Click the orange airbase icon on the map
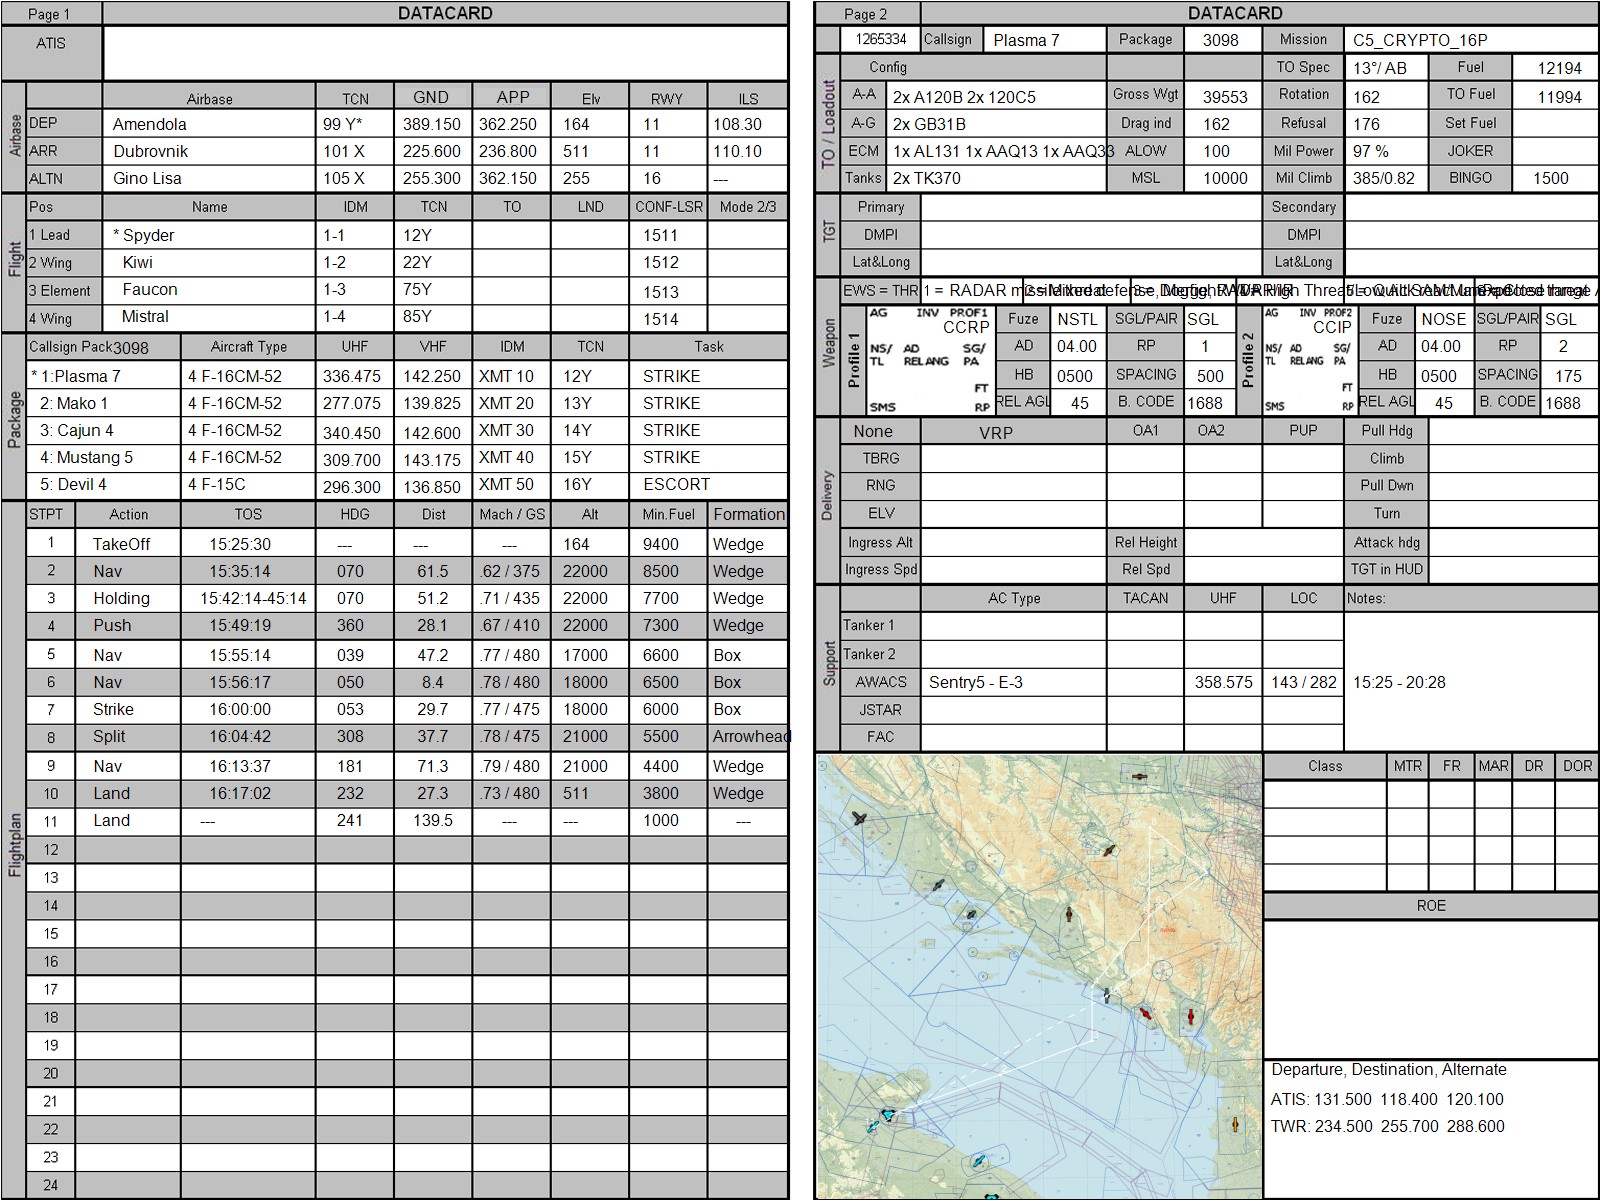1600x1200 pixels. click(1235, 1124)
